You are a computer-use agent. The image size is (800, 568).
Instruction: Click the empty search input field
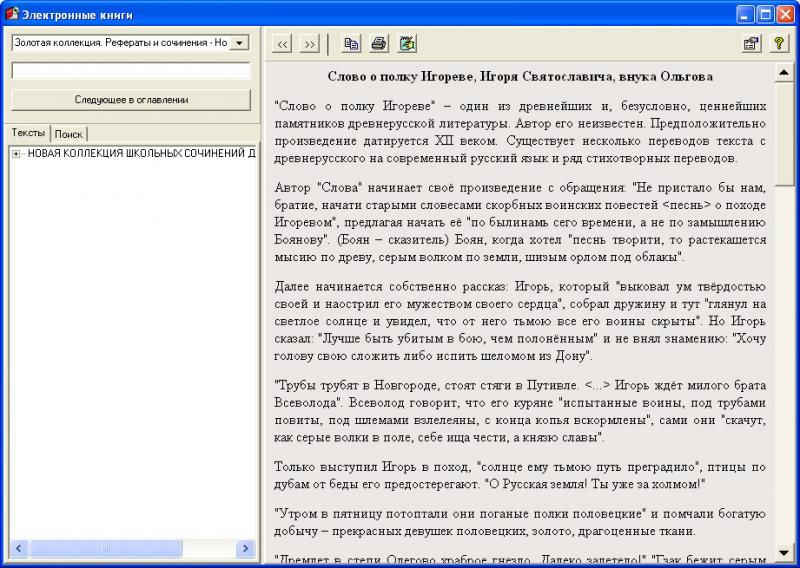click(x=131, y=71)
